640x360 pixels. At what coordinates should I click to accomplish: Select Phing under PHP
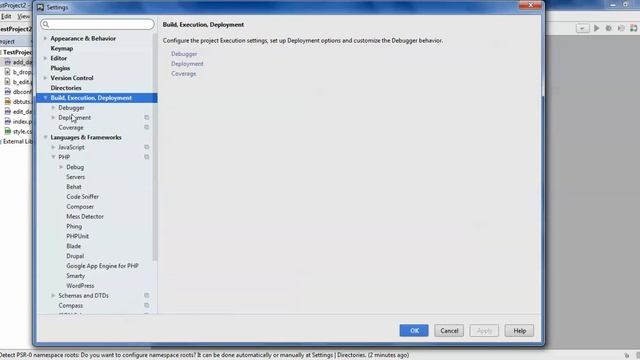coord(74,226)
